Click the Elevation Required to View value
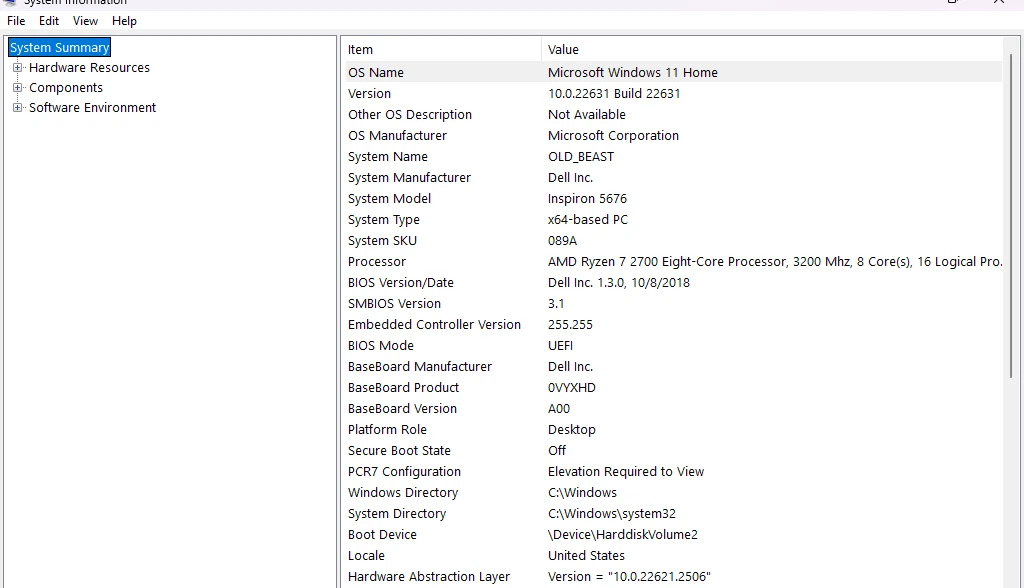The image size is (1024, 588). (x=626, y=472)
